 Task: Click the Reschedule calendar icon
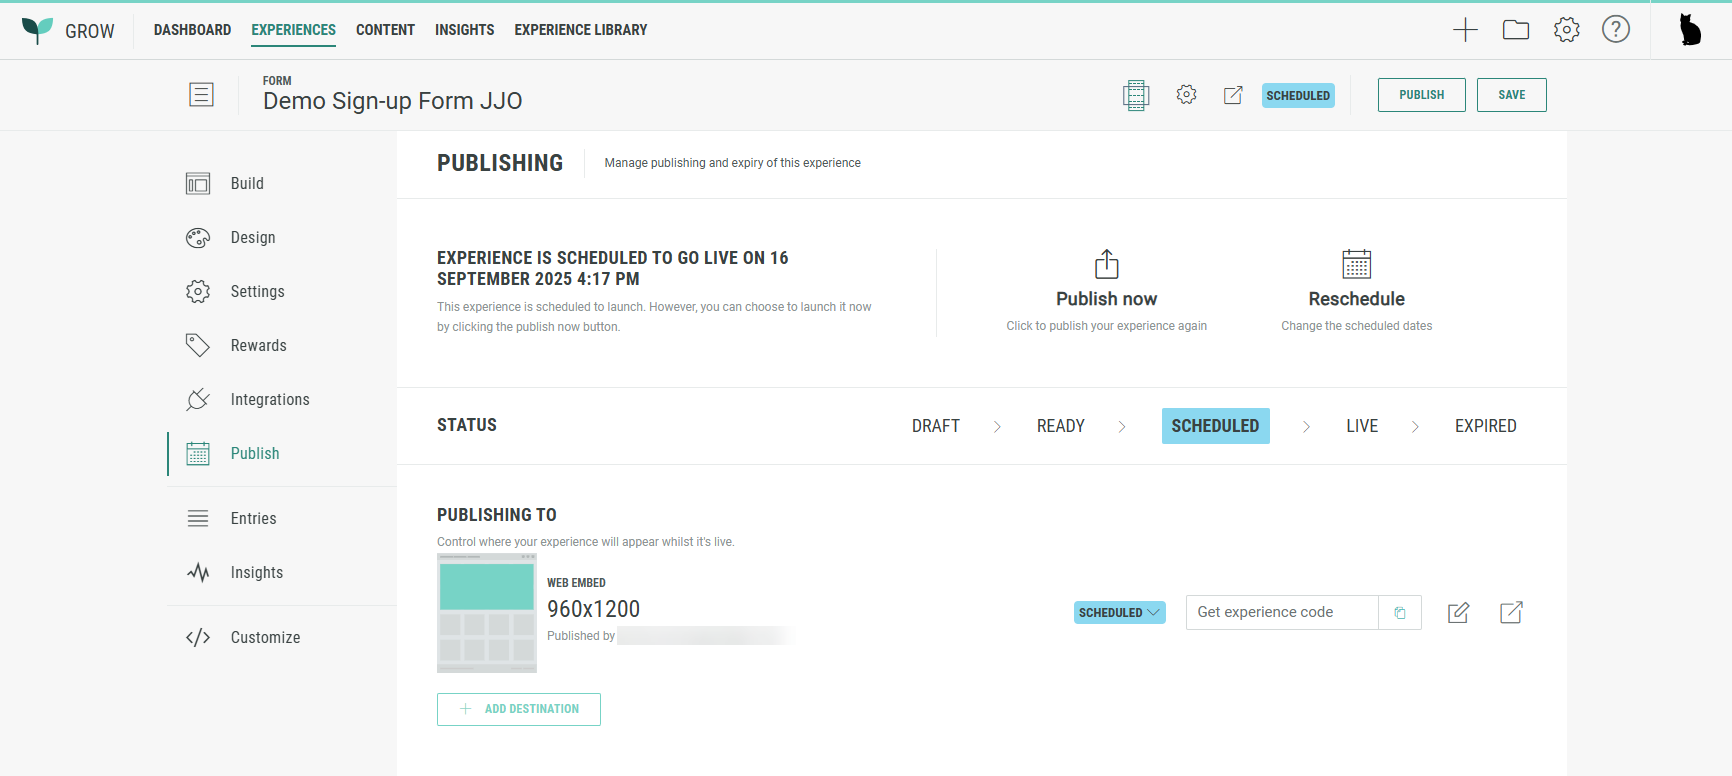pos(1356,265)
